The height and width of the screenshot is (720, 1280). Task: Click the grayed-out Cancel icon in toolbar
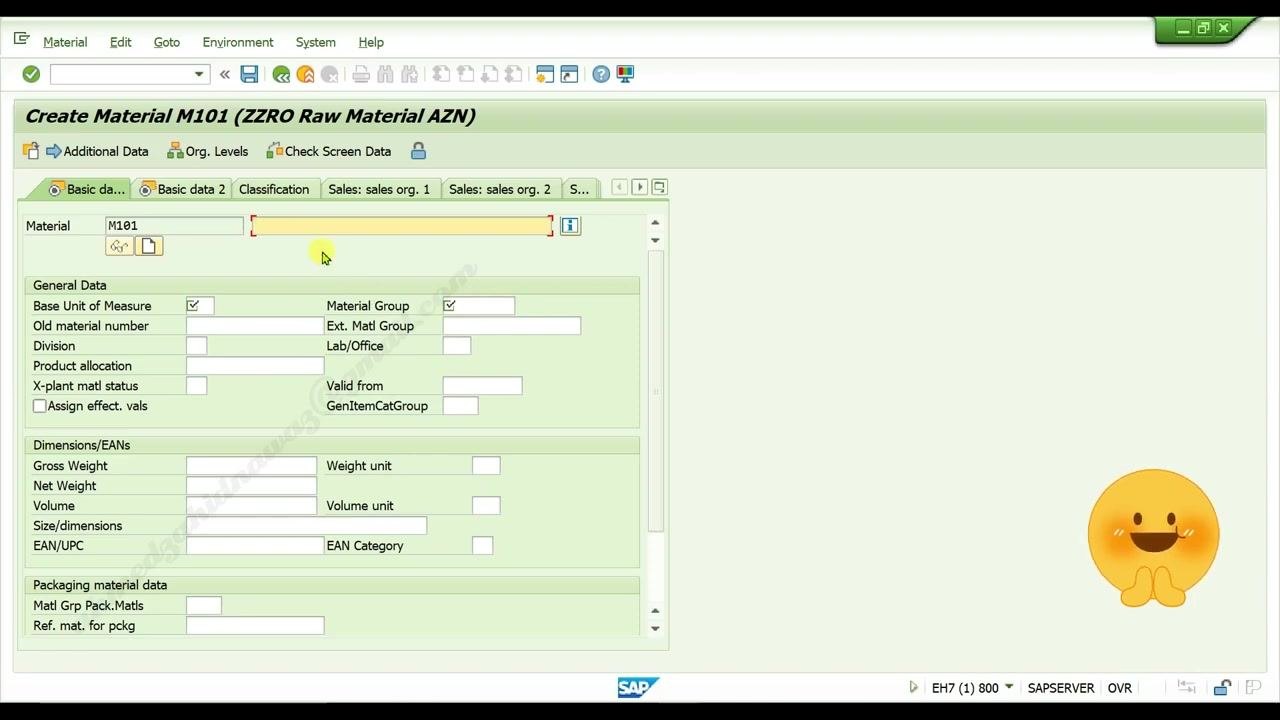click(x=329, y=74)
